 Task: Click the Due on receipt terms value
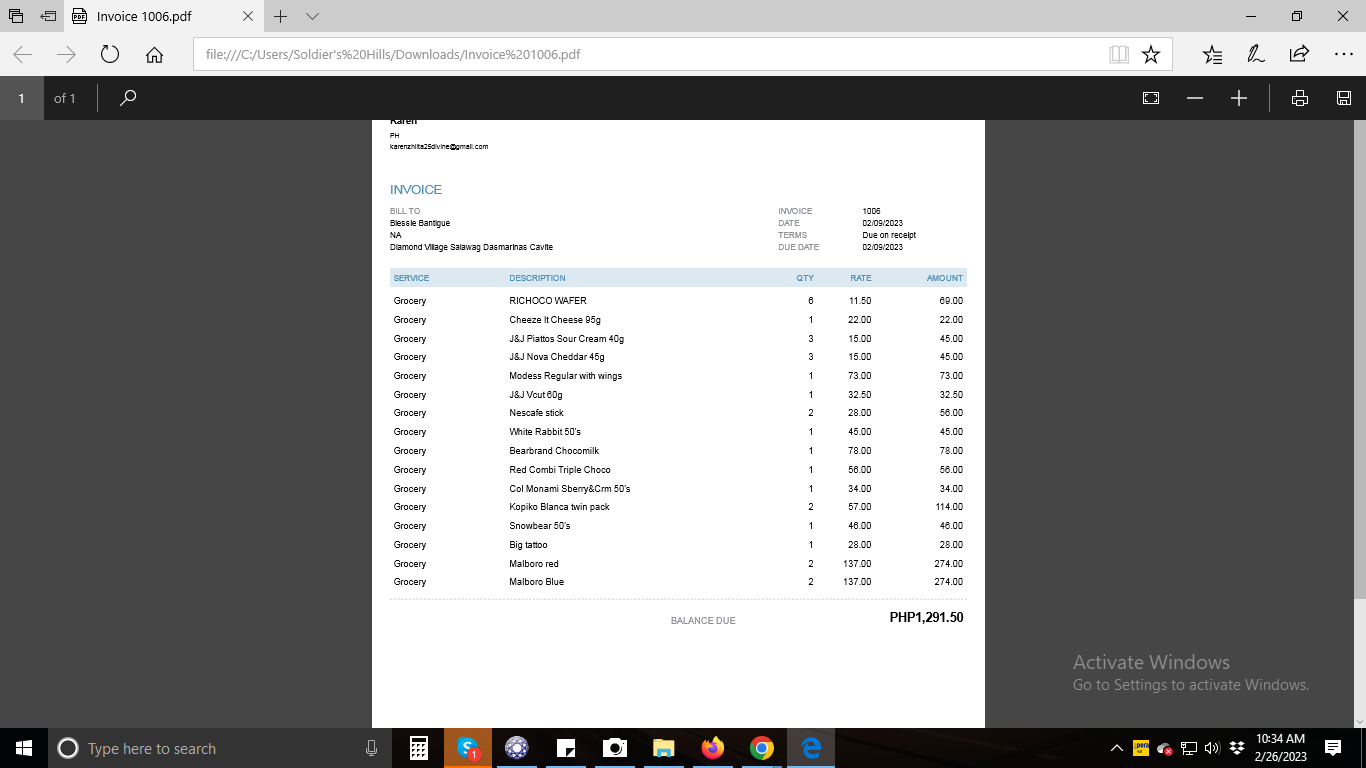(889, 235)
